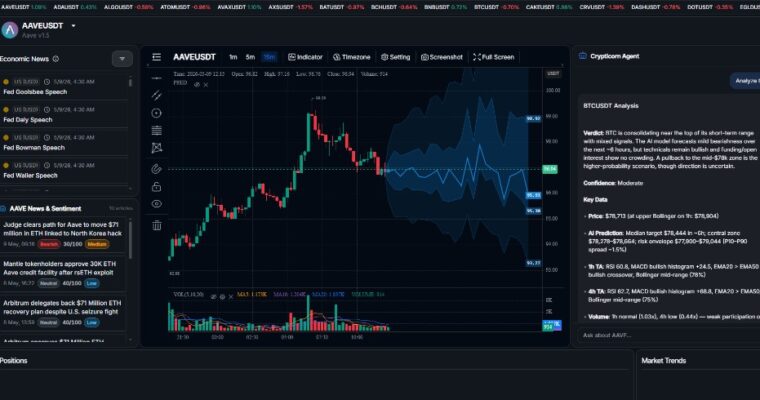
Task: Hide the PRED indicator eye icon
Action: (x=197, y=84)
